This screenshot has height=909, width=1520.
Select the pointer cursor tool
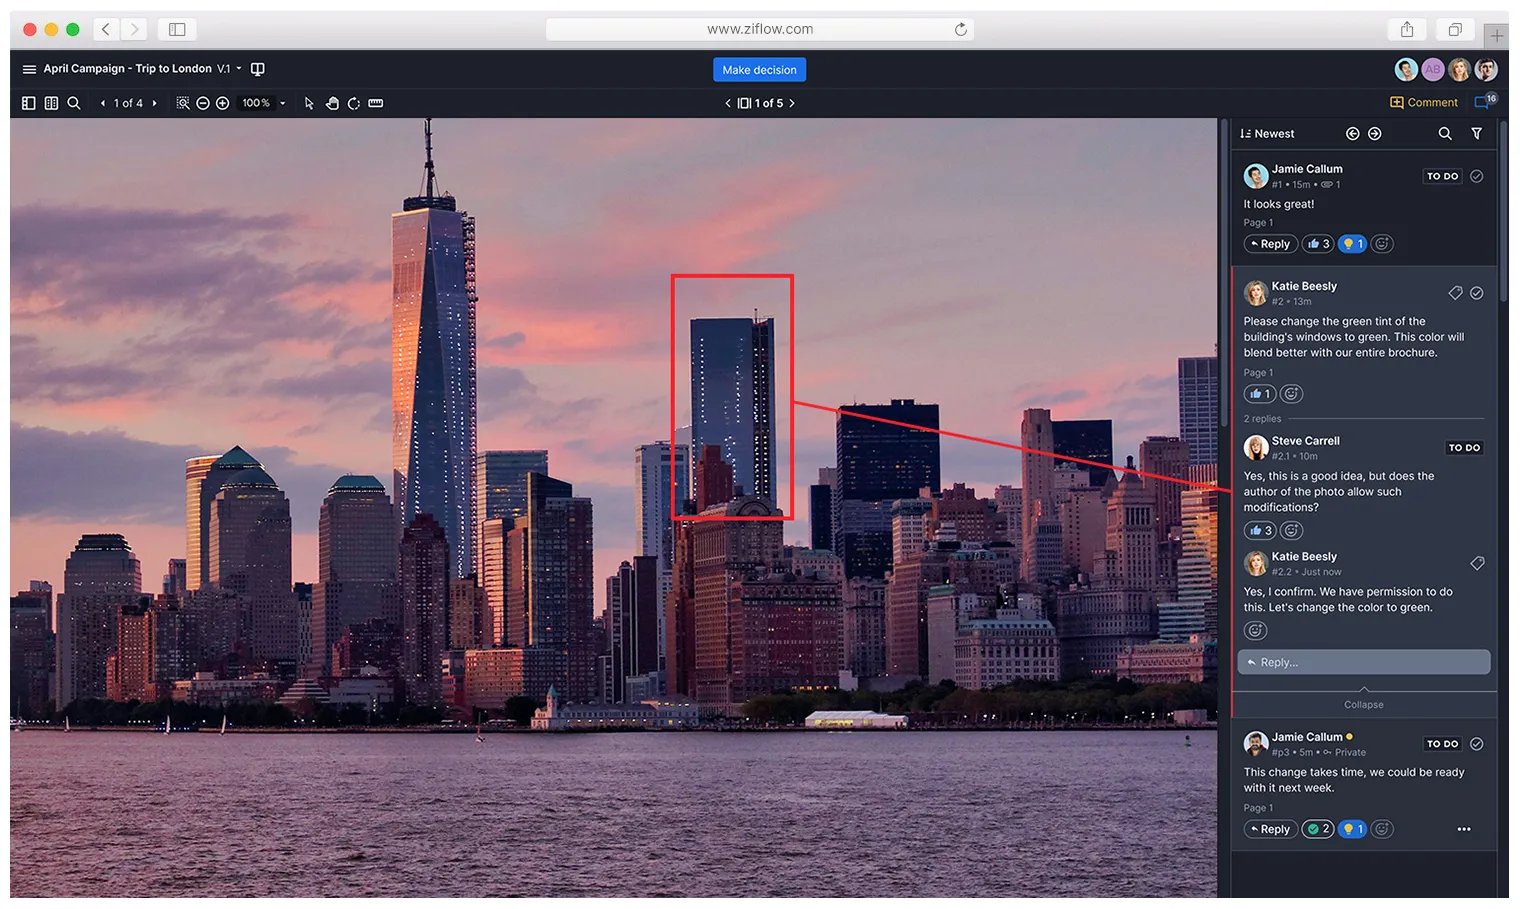point(309,103)
